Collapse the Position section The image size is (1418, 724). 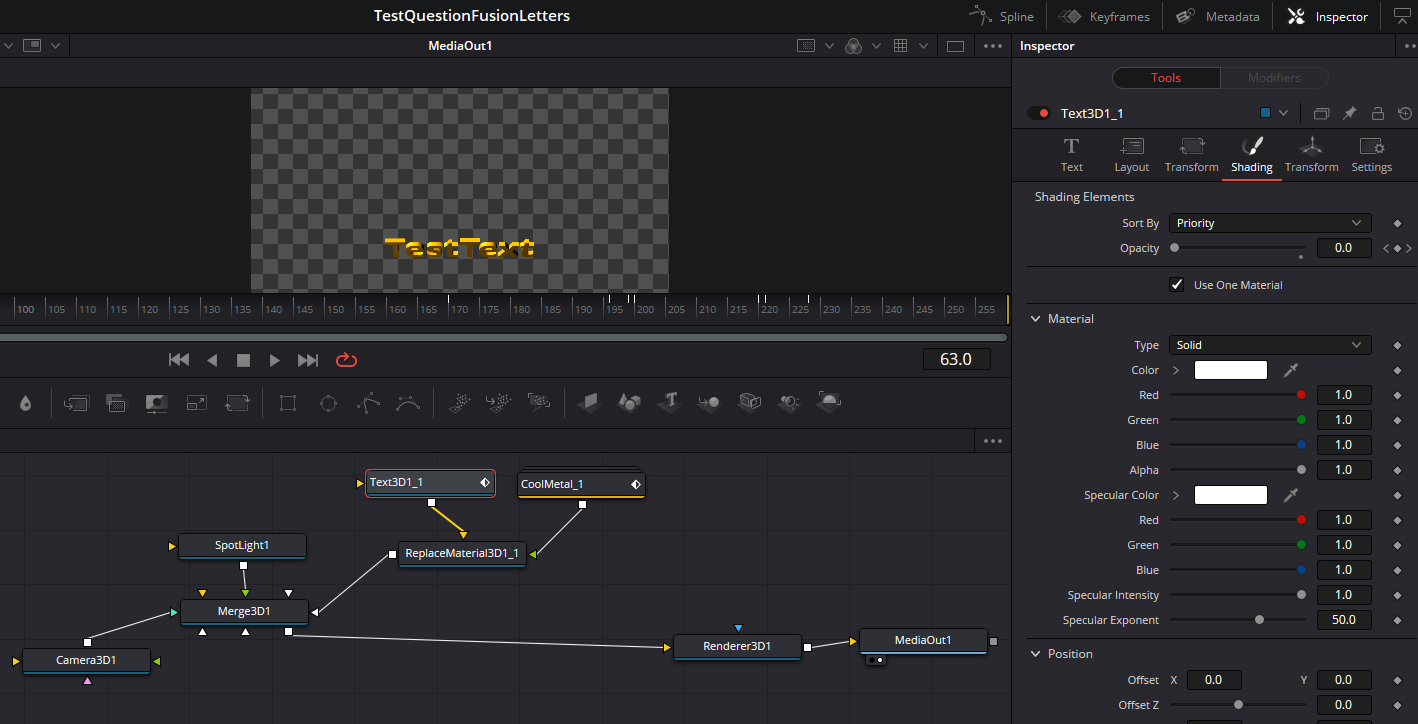coord(1035,654)
